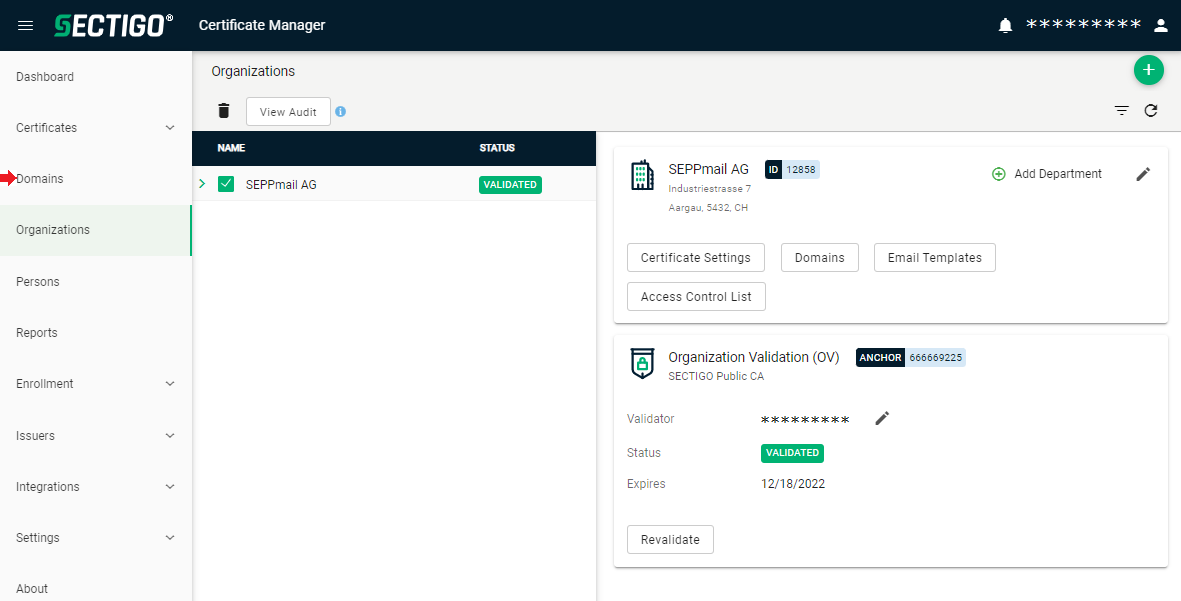Click the expiry date 12/18/2022
1181x601 pixels.
click(793, 484)
